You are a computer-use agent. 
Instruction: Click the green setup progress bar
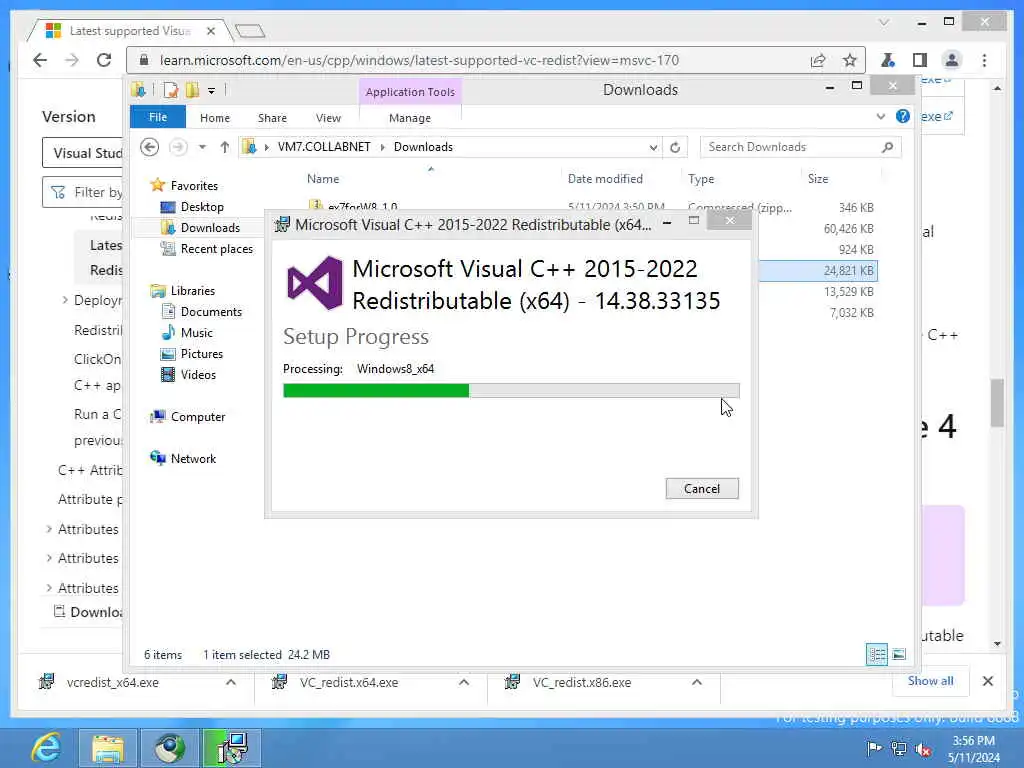click(511, 391)
